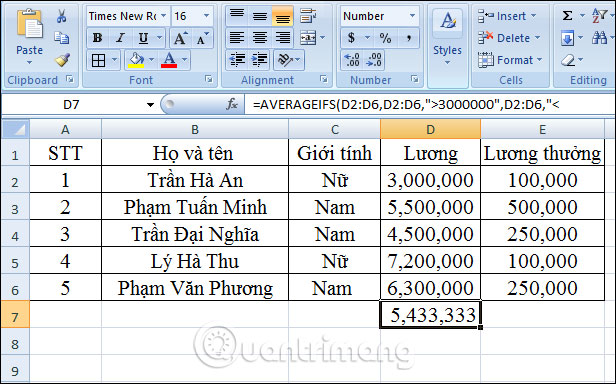This screenshot has height=384, width=616.
Task: Align text right
Action: [282, 38]
